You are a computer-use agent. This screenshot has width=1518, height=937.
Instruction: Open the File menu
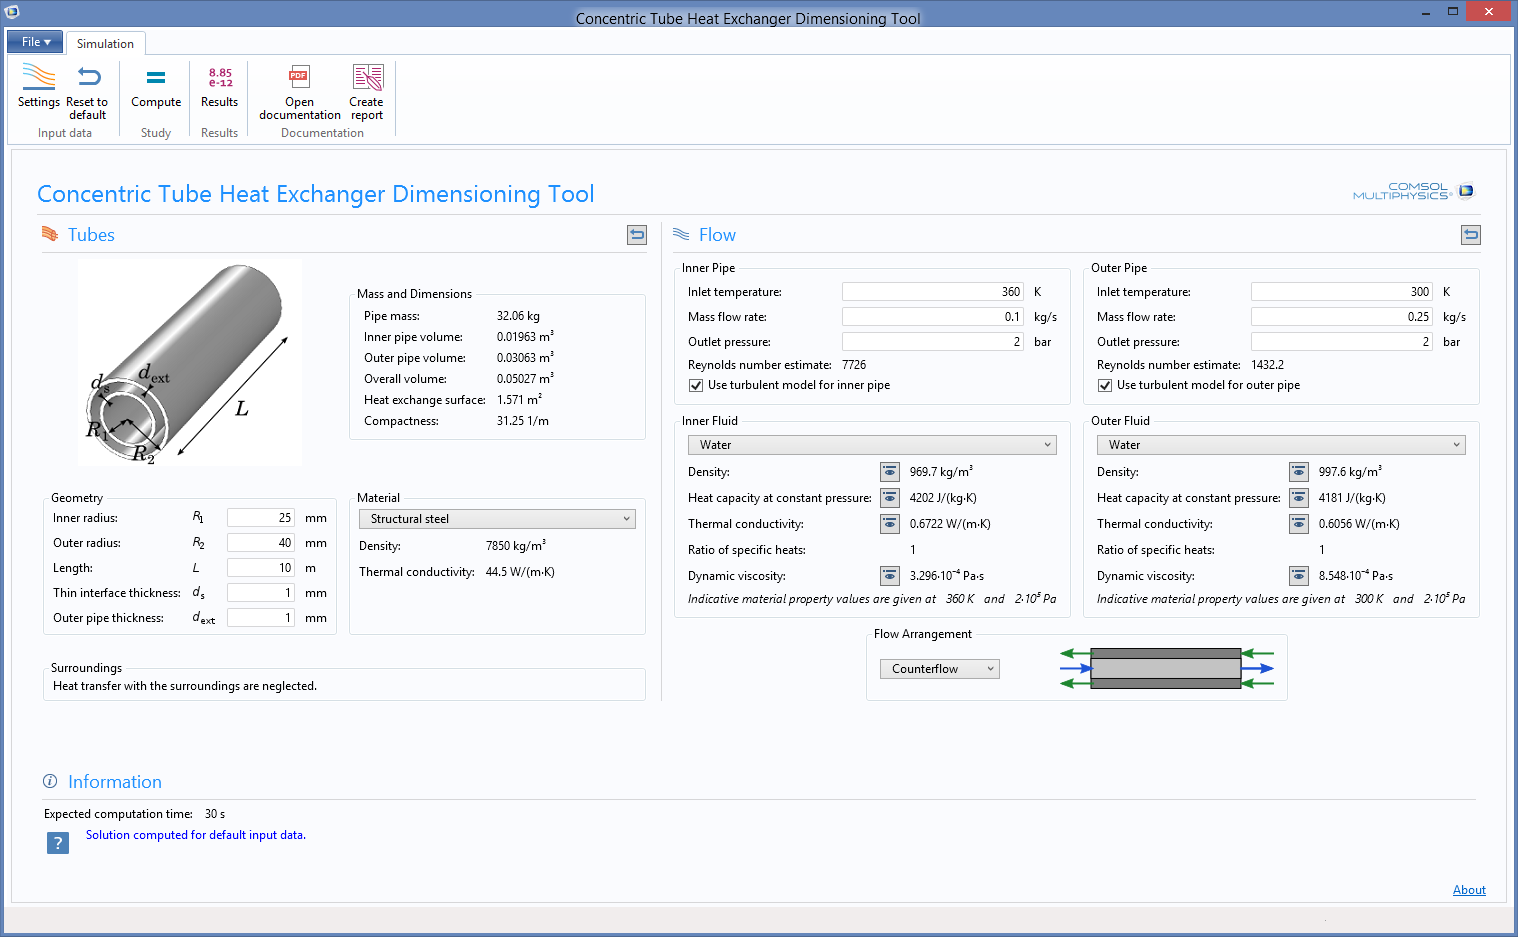[35, 42]
